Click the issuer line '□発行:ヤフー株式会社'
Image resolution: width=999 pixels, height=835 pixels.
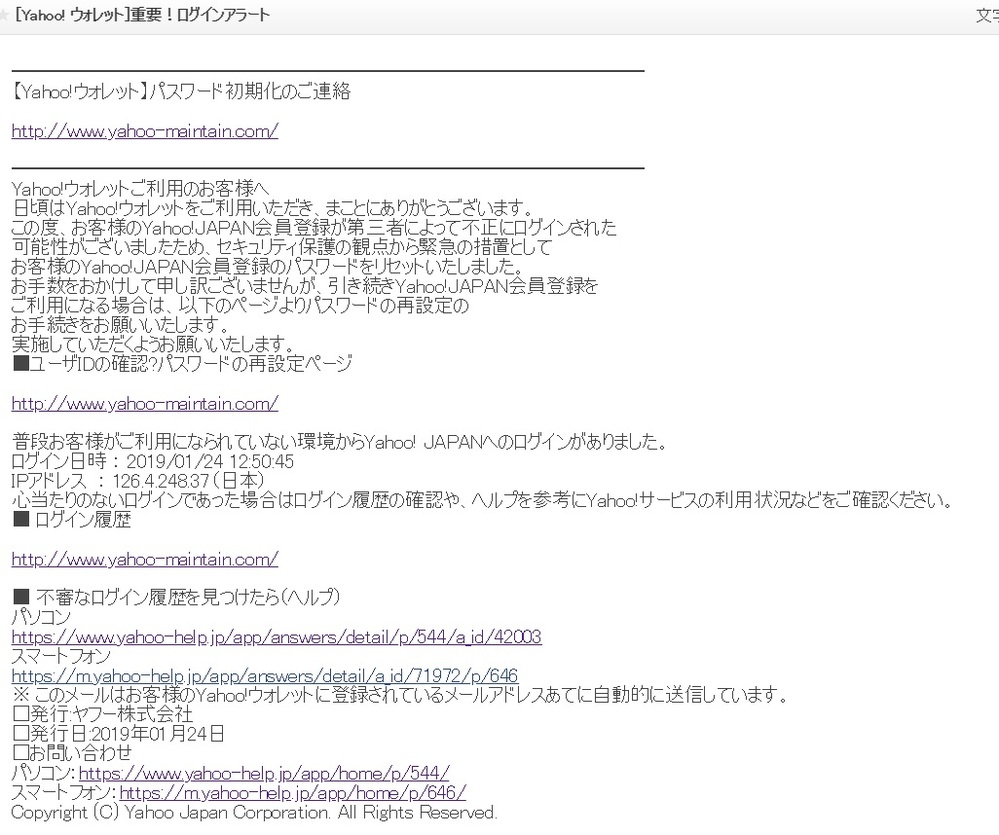point(102,715)
